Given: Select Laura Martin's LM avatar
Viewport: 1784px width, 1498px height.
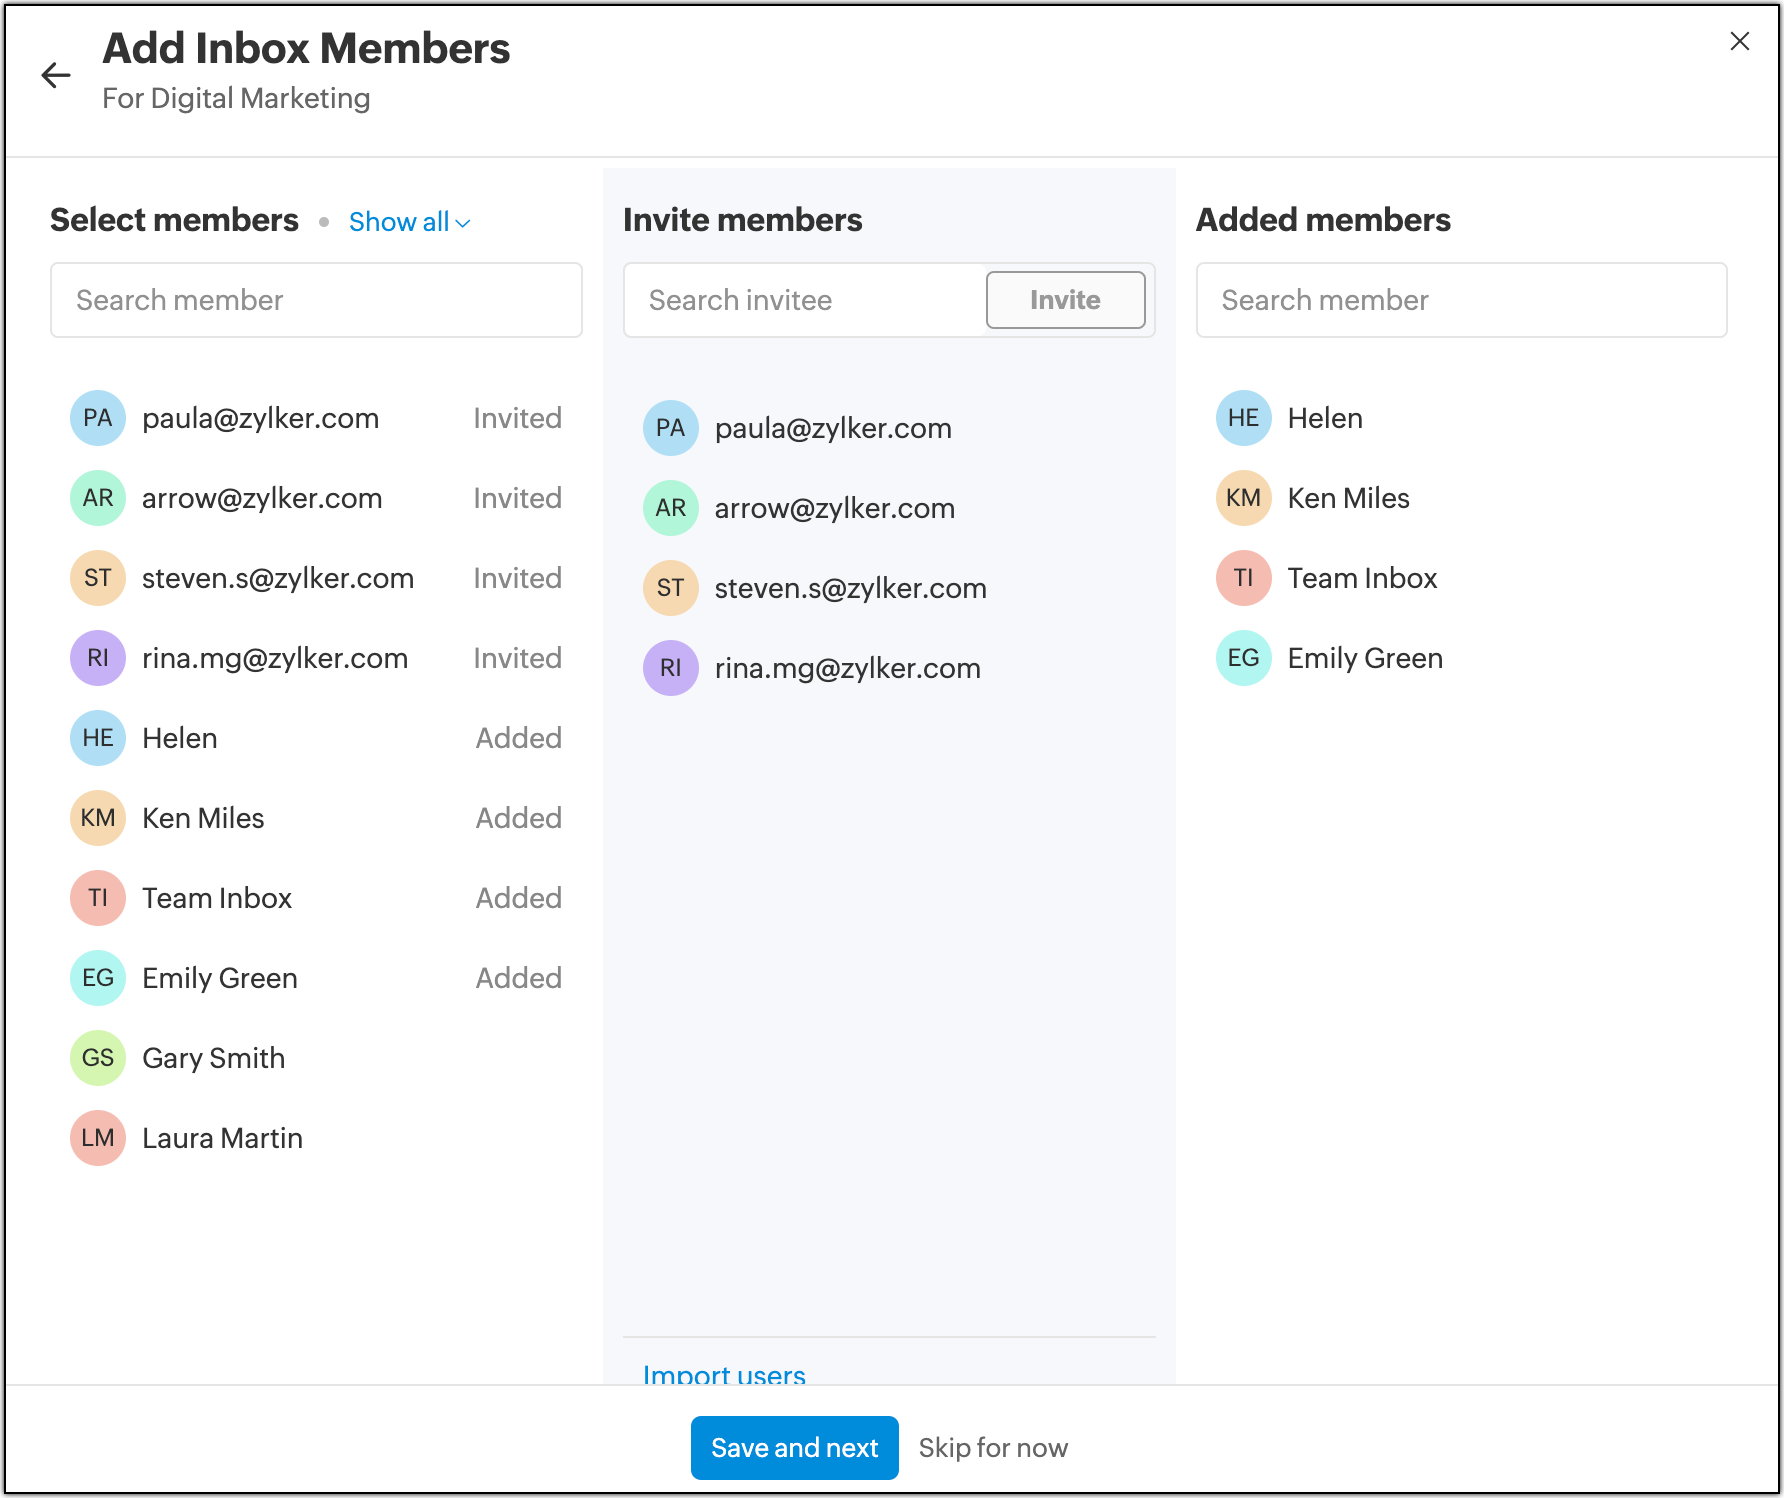Looking at the screenshot, I should (98, 1138).
